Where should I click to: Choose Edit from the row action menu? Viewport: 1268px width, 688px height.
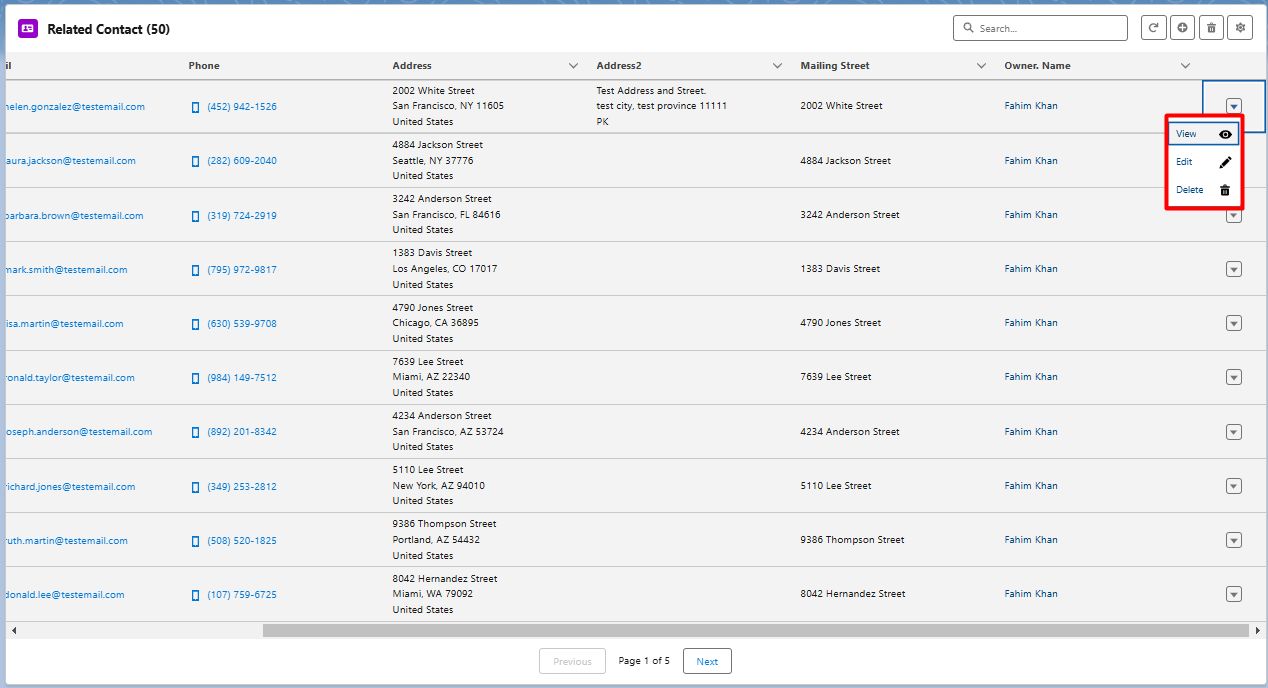1204,162
